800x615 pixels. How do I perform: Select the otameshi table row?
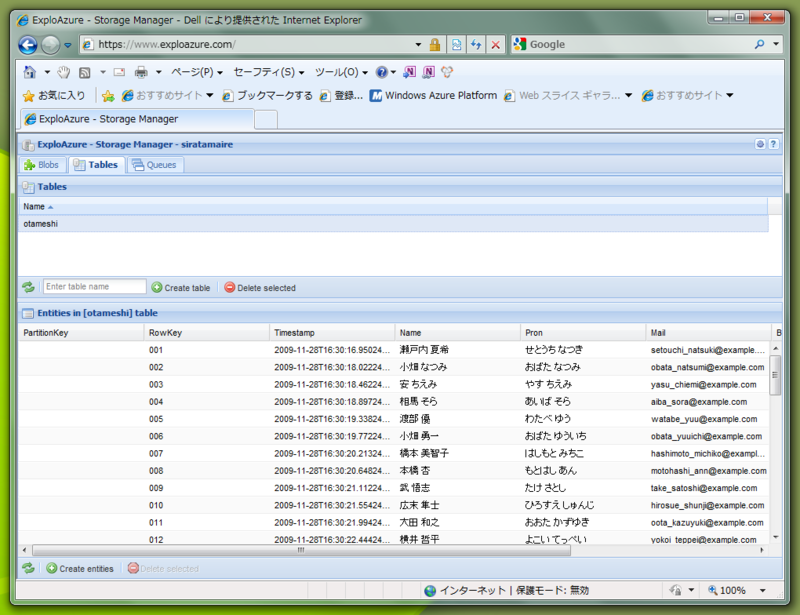(393, 224)
